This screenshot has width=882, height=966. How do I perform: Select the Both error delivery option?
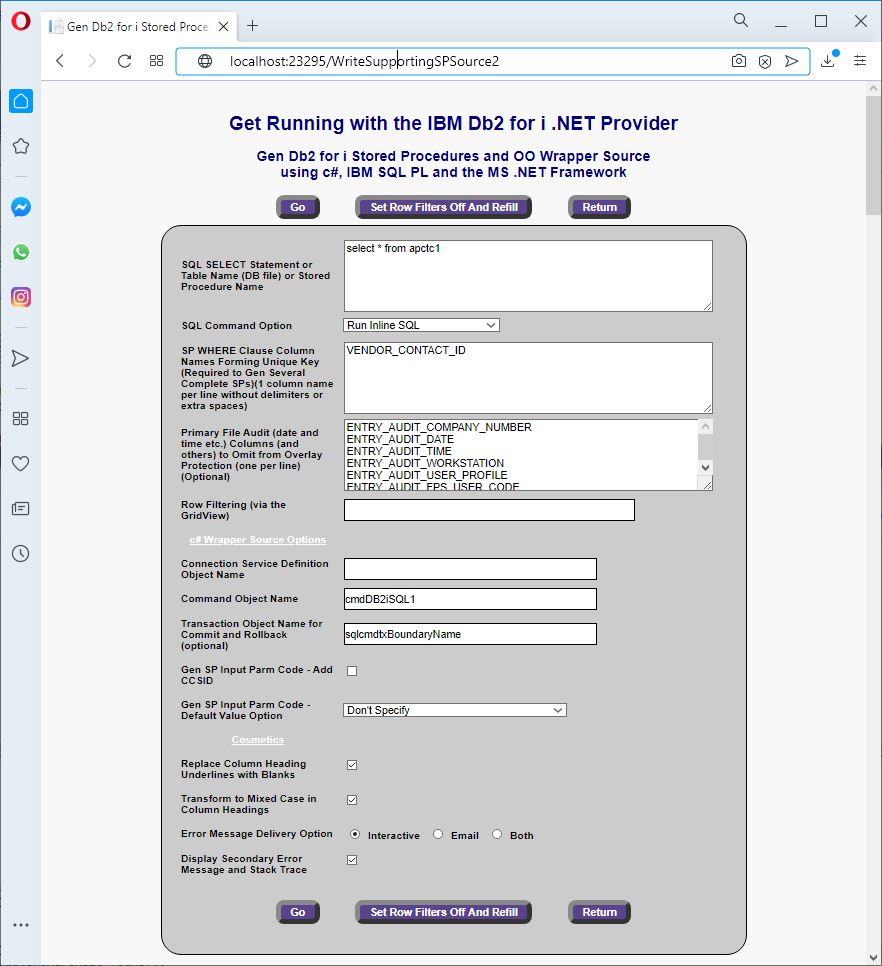coord(497,834)
